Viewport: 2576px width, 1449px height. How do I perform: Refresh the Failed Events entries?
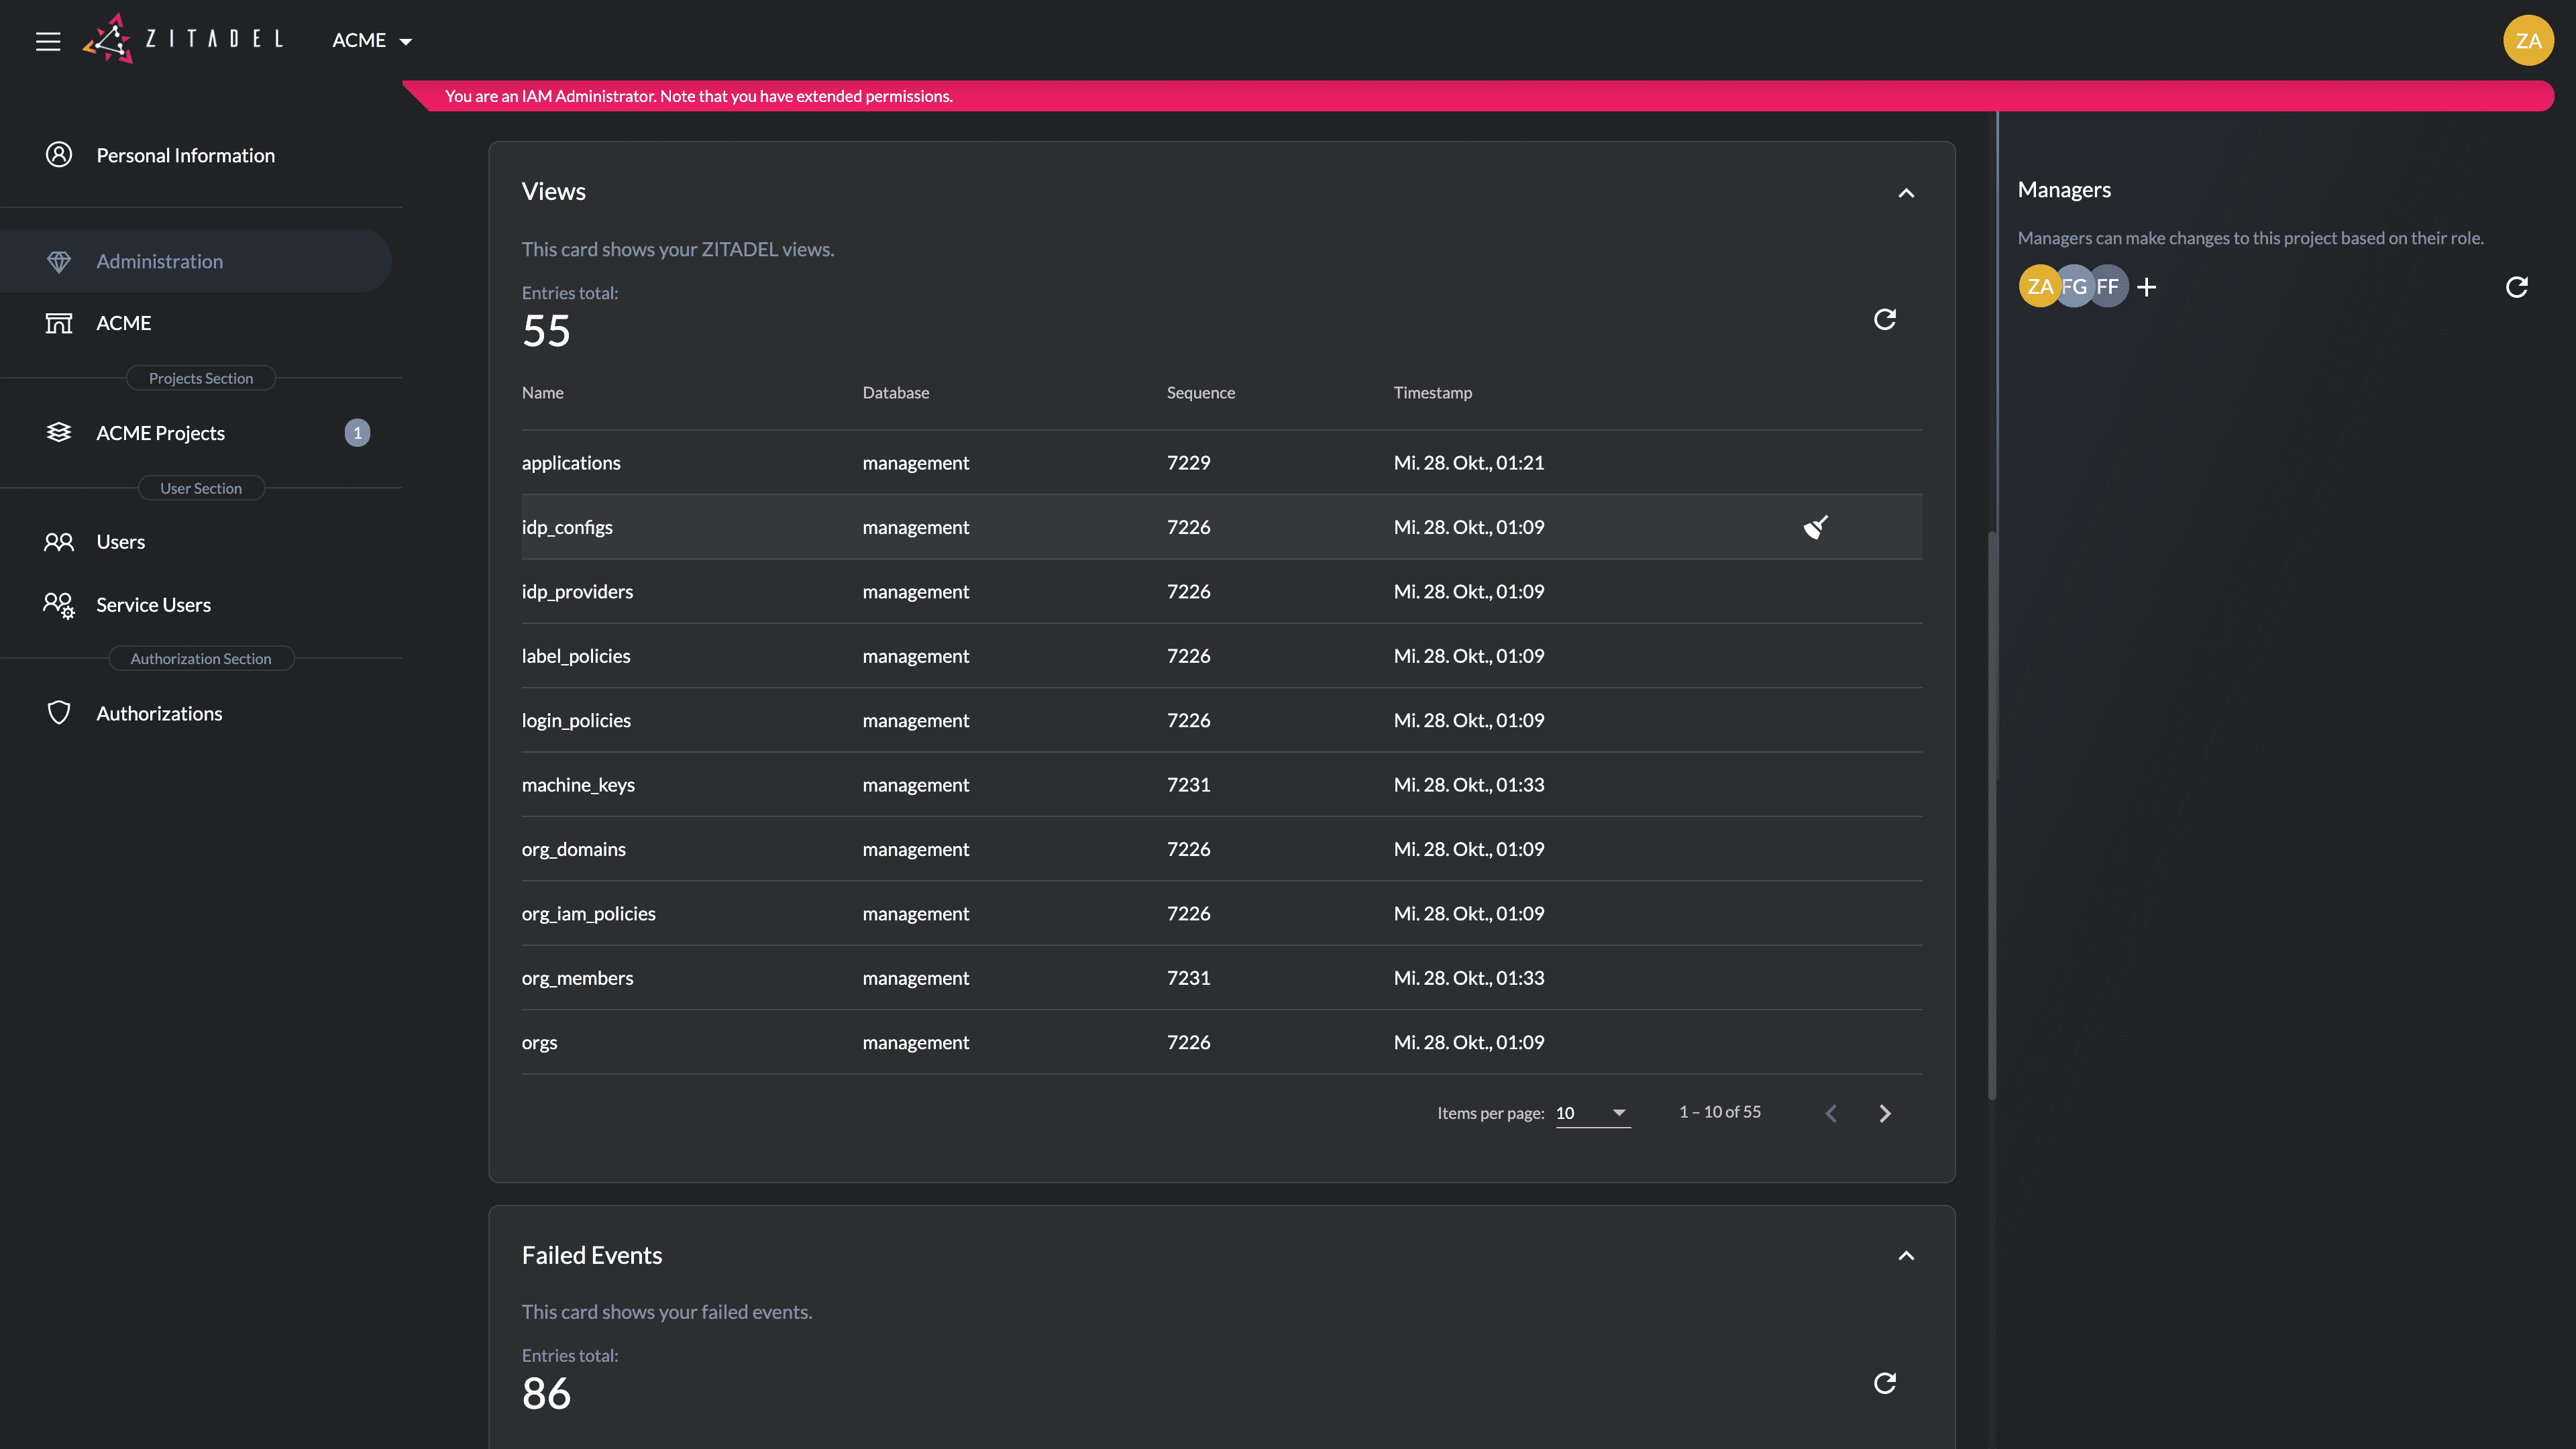[1884, 1383]
